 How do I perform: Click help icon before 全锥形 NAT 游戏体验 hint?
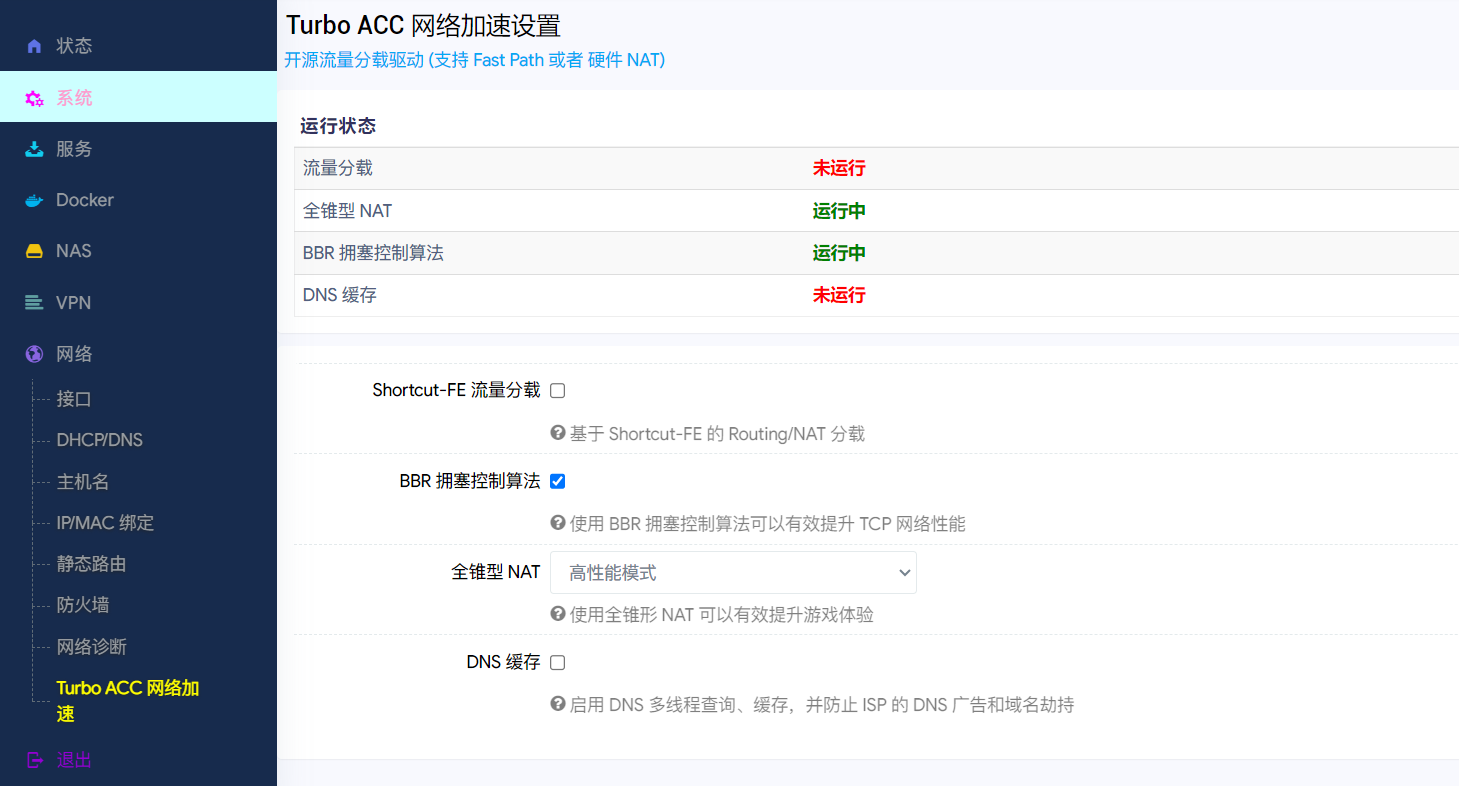[558, 614]
